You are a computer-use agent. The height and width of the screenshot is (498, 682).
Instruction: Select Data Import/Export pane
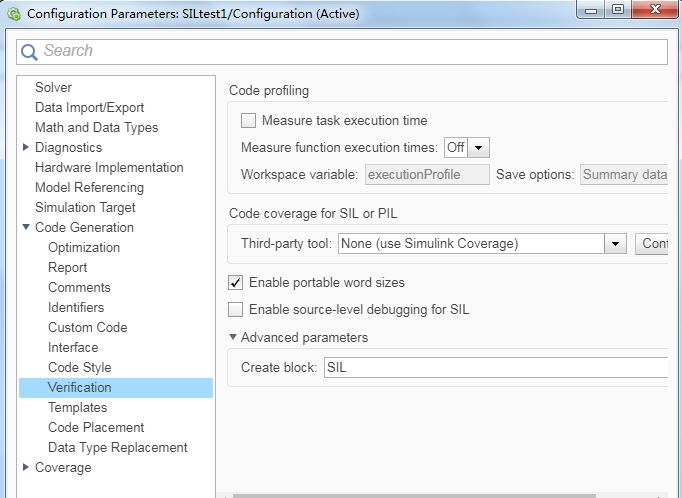click(x=89, y=107)
